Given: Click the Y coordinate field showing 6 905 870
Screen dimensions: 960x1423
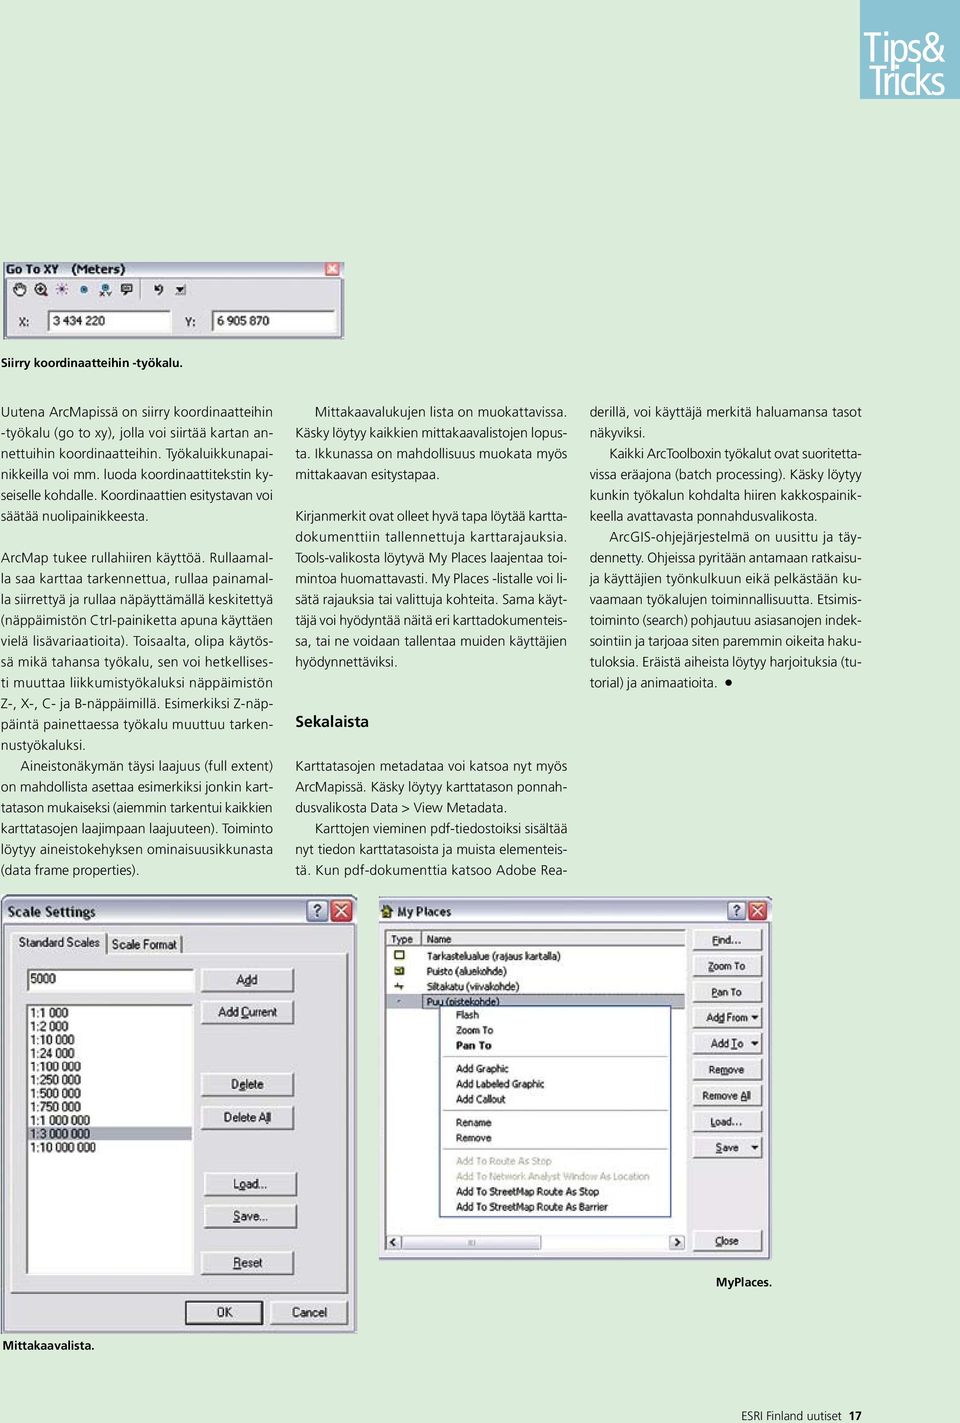Looking at the screenshot, I should [274, 321].
